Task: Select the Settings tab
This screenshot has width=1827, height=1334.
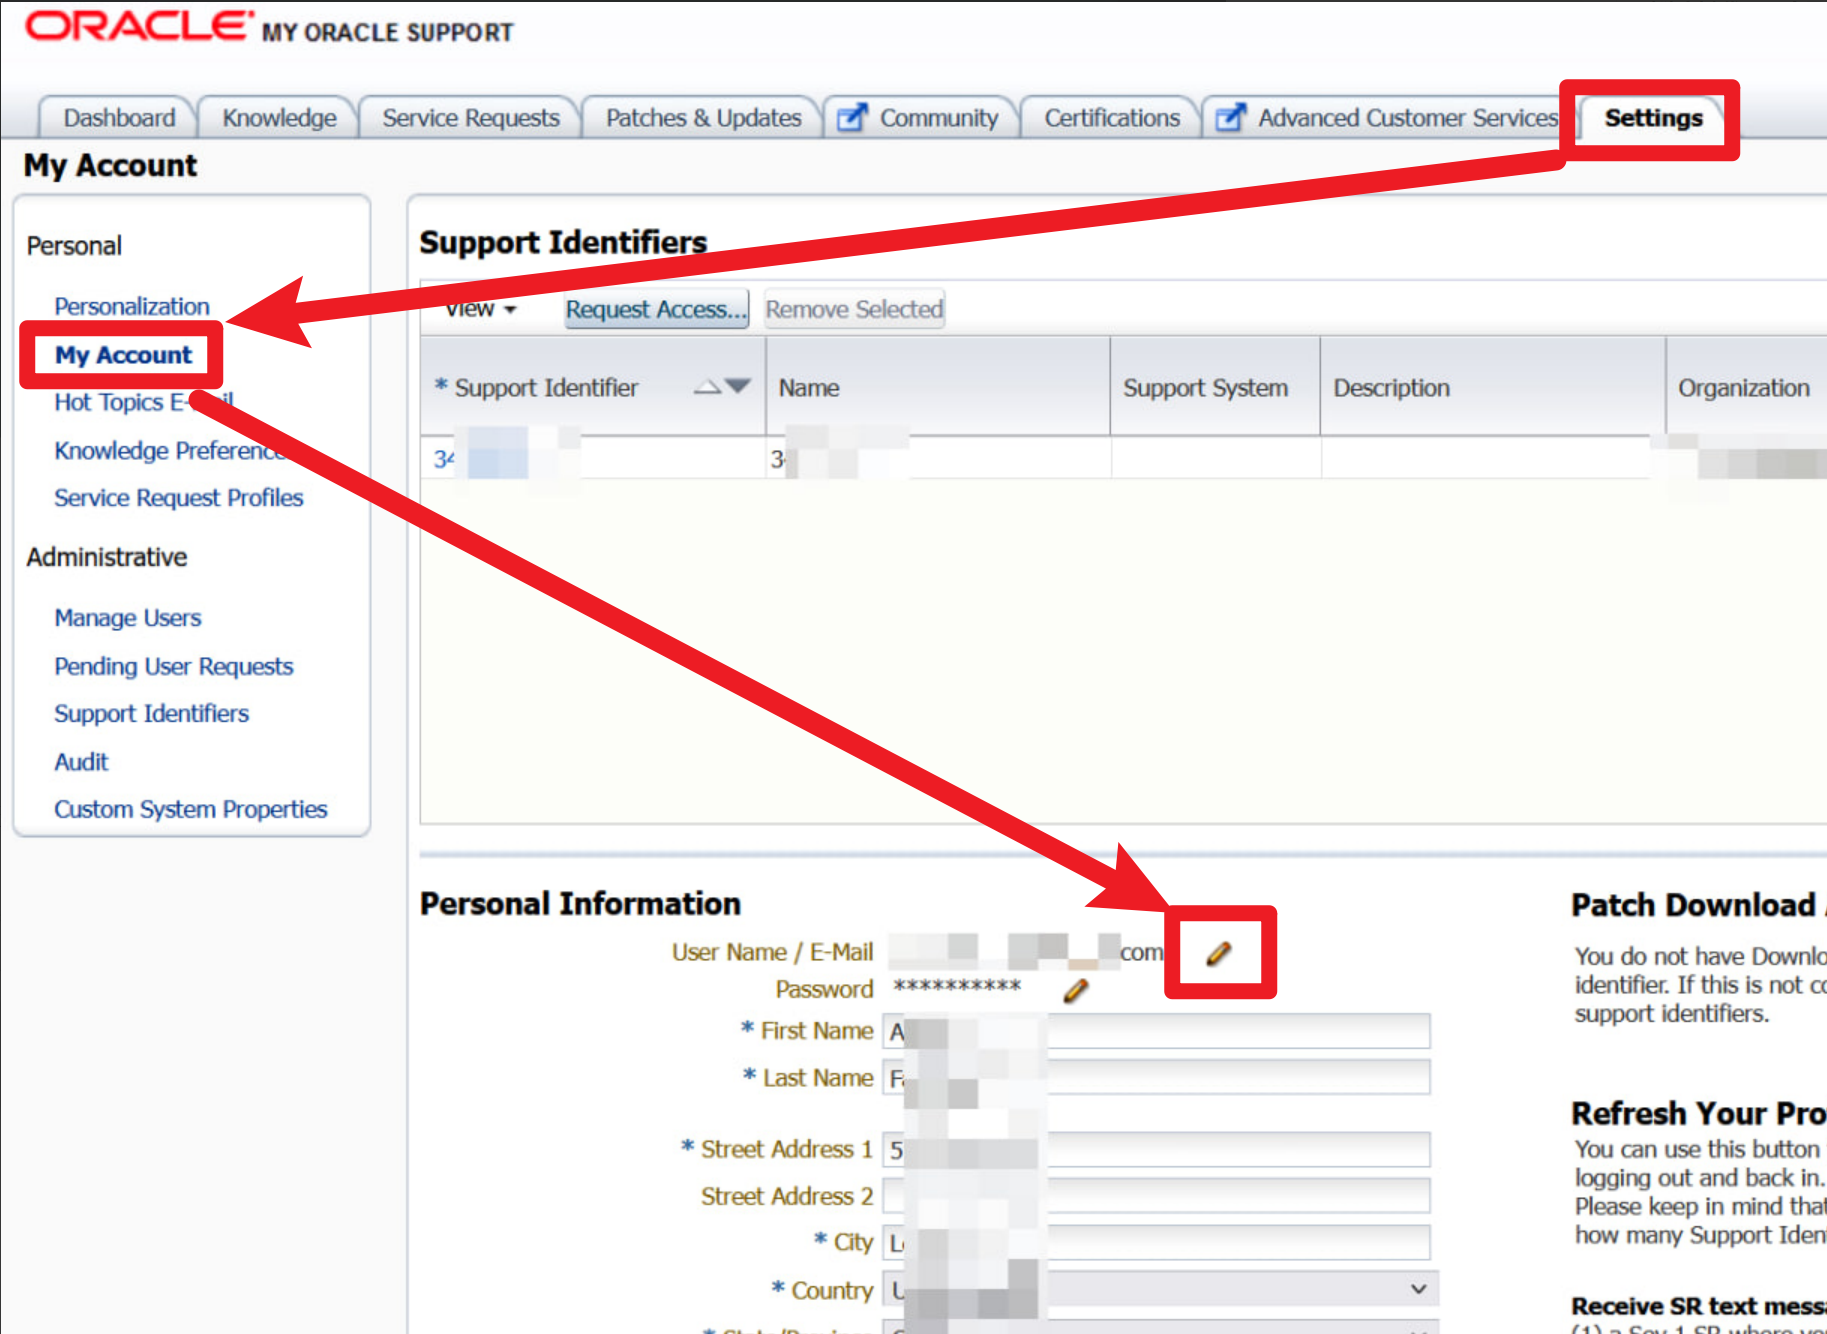Action: [x=1652, y=118]
